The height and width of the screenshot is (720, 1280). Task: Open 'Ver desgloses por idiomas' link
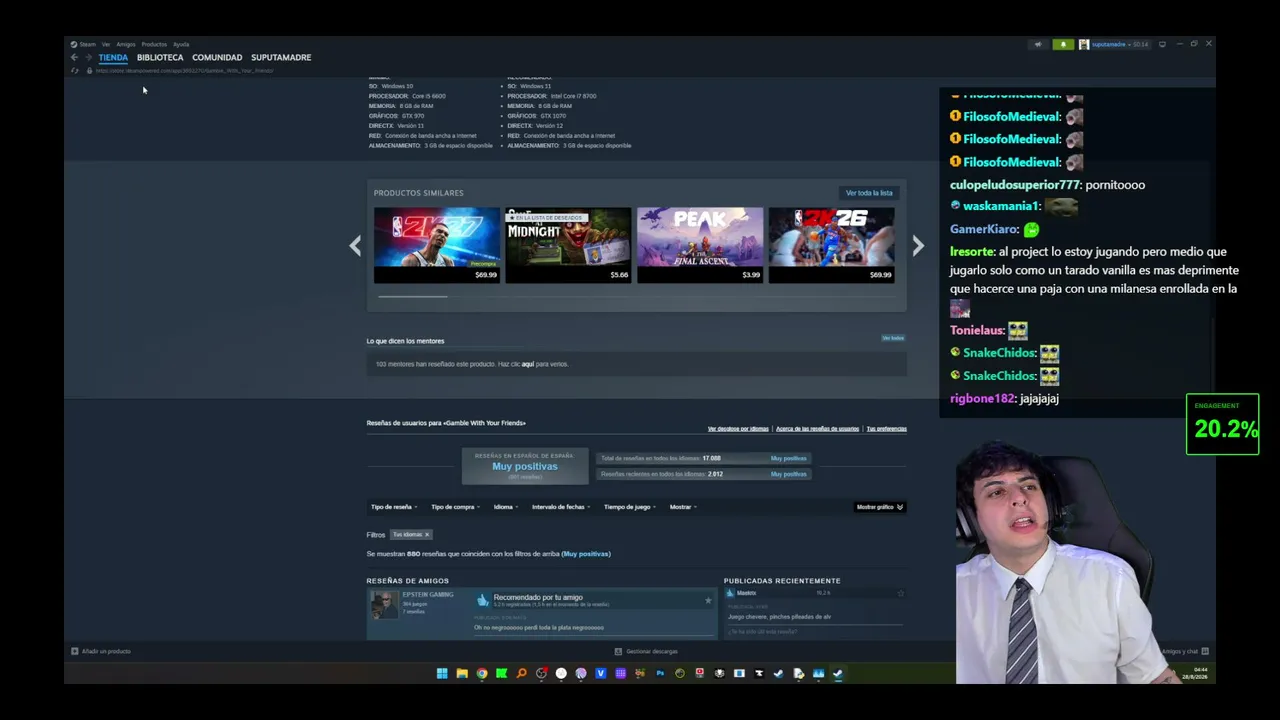tap(738, 429)
